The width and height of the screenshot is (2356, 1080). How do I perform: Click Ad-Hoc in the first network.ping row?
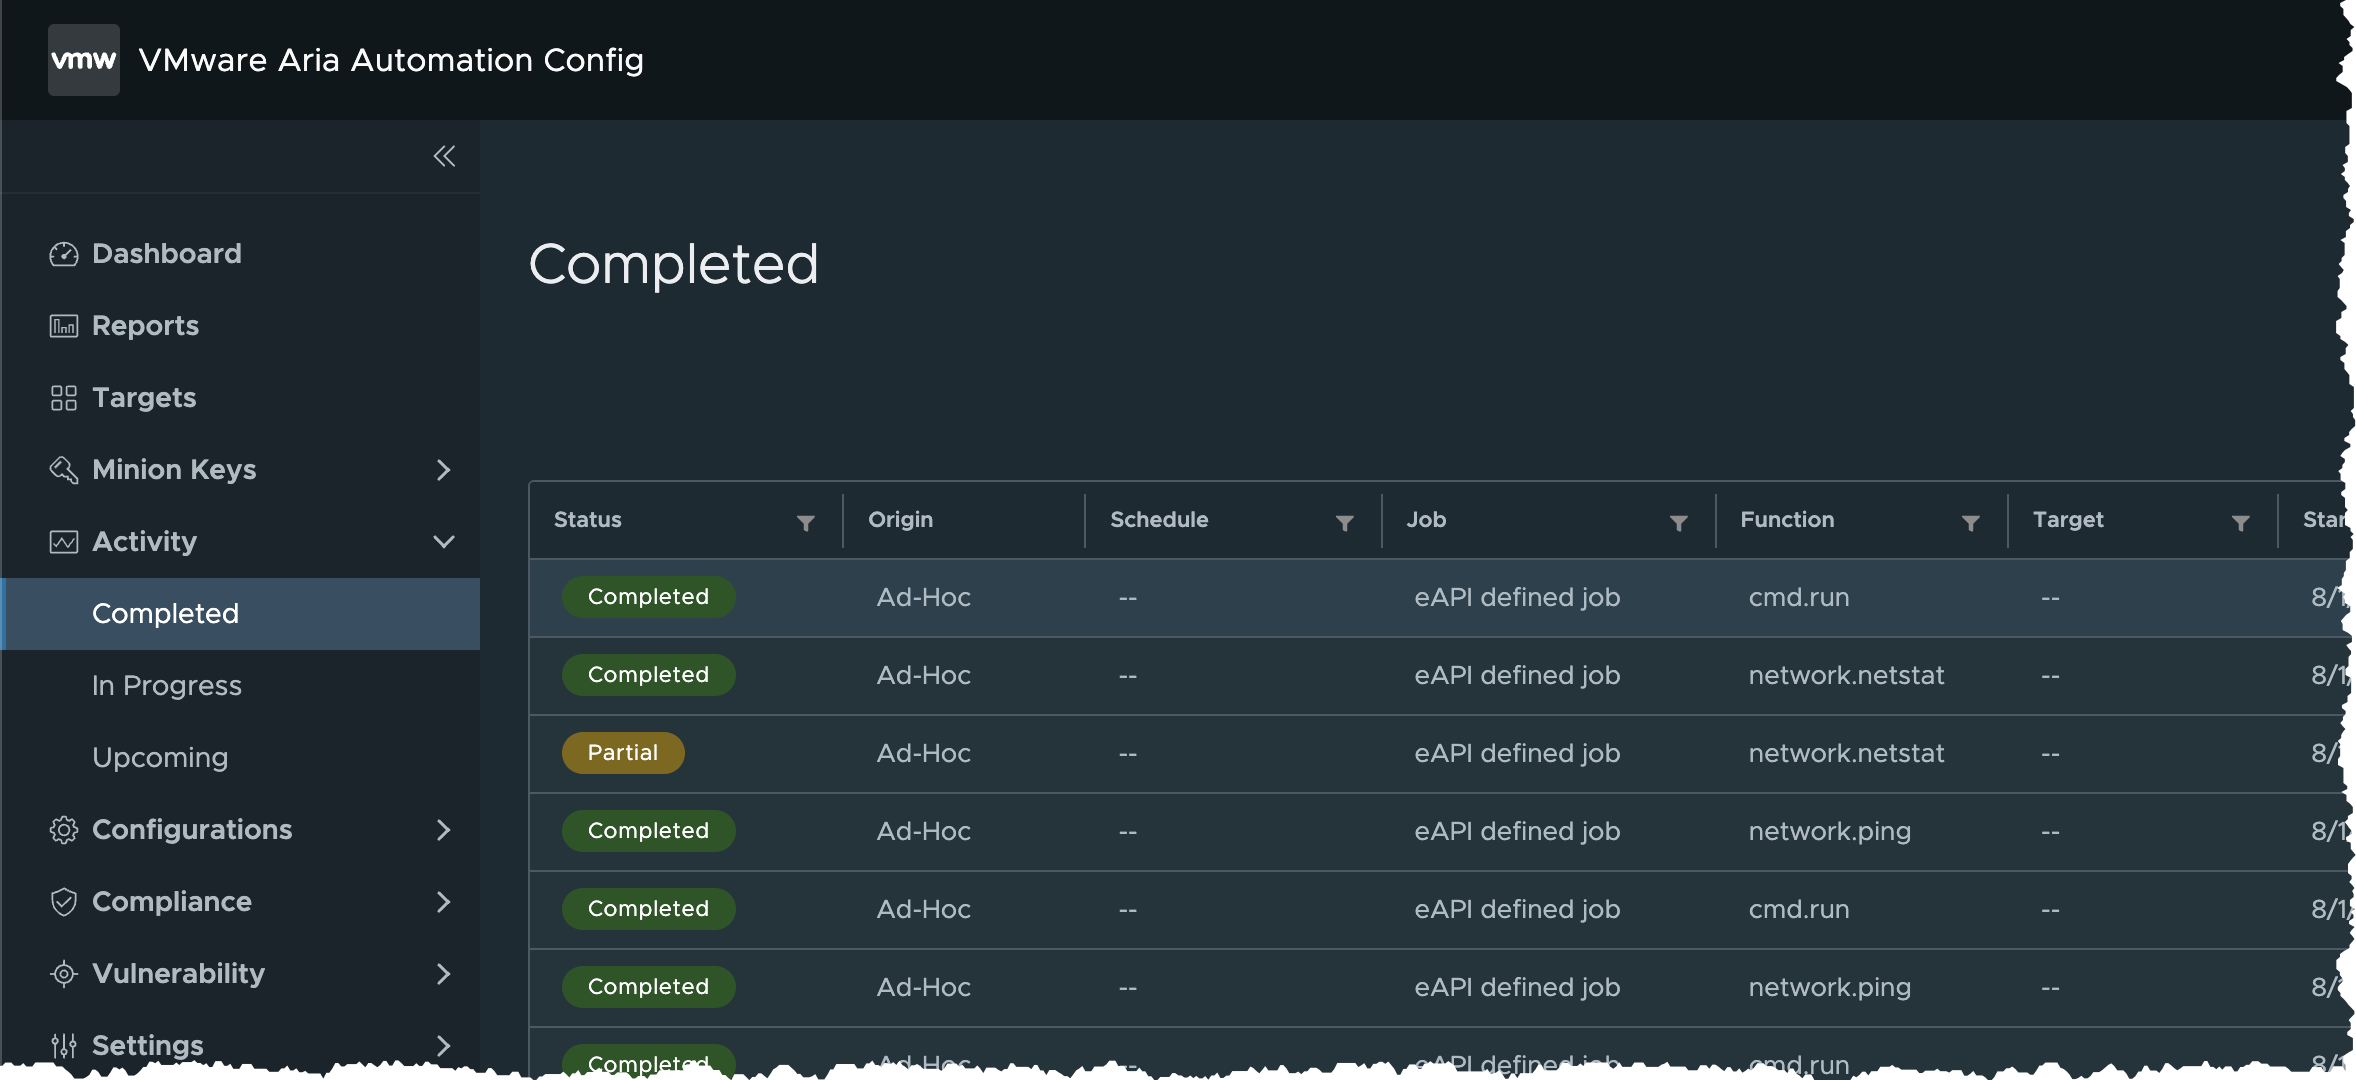coord(924,831)
